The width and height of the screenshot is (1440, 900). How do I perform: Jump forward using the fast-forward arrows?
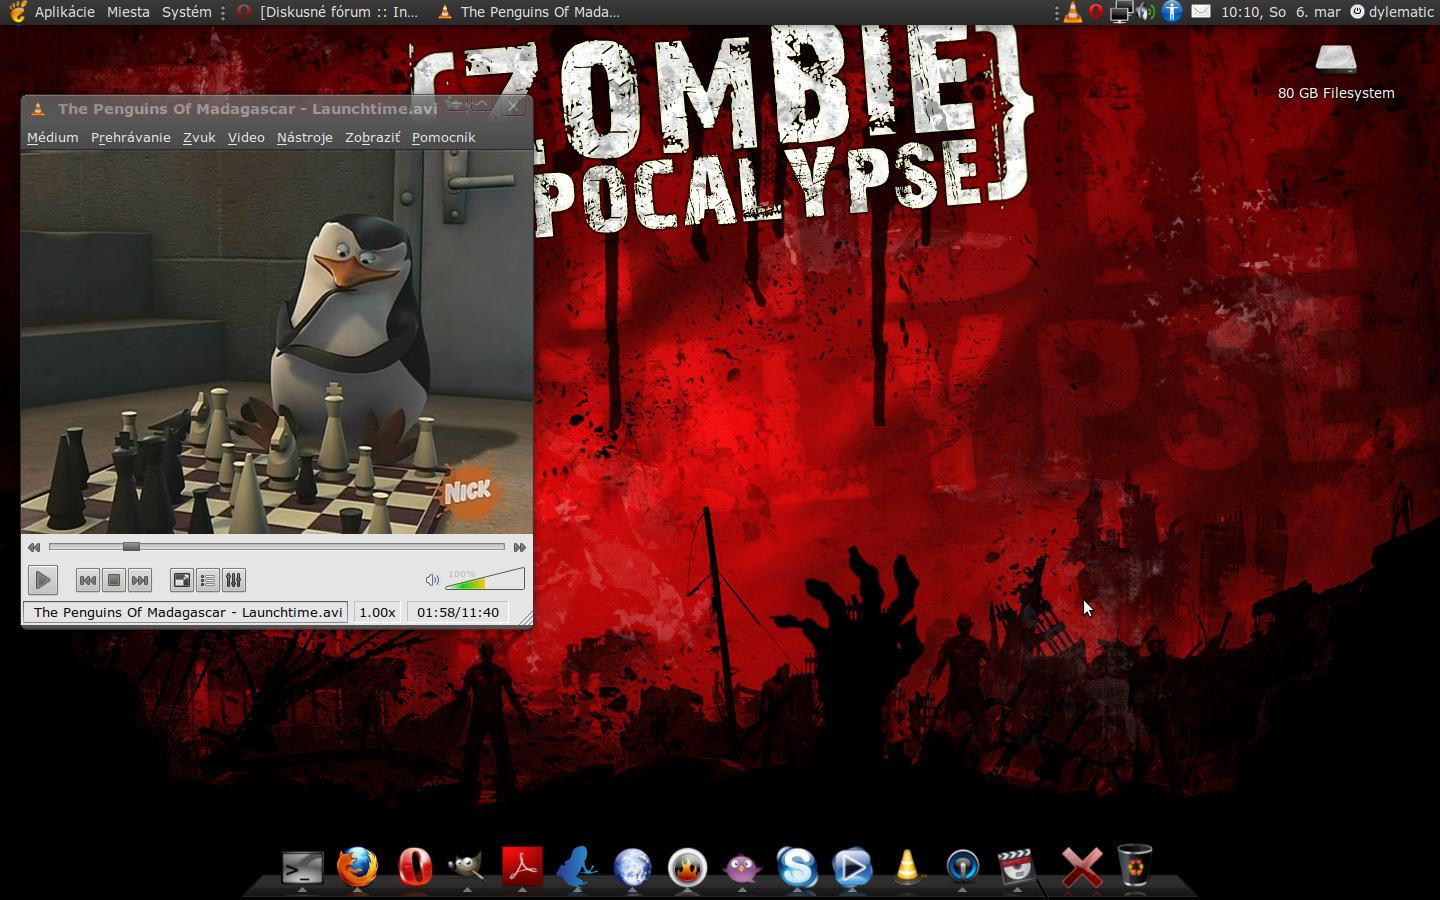(519, 547)
